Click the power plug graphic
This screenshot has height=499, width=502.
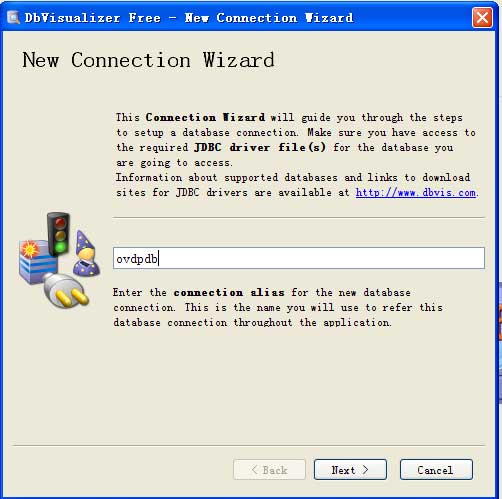point(66,290)
